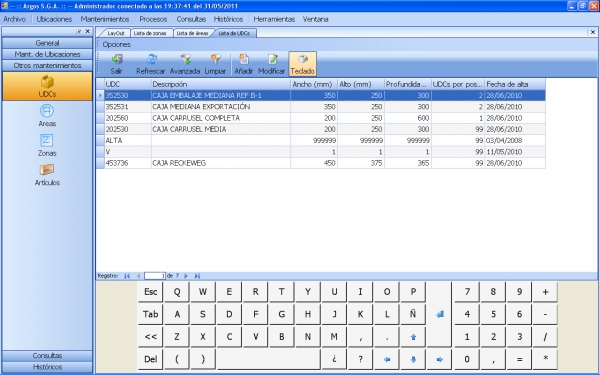Select the CAJA CARRUSEL MEDIA cell
Screen dimensions: 600x375
click(221, 129)
